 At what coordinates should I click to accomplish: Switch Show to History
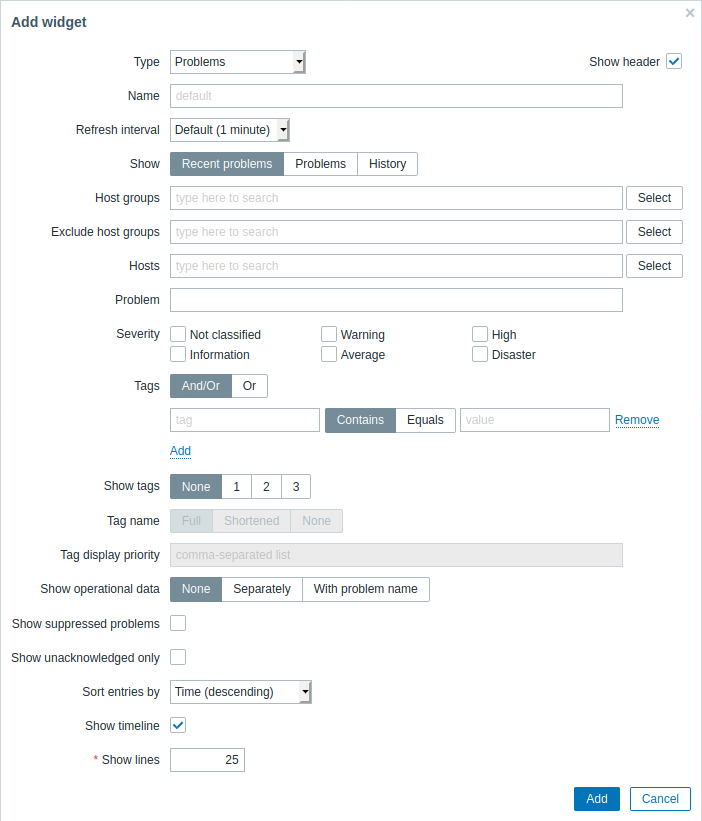387,164
